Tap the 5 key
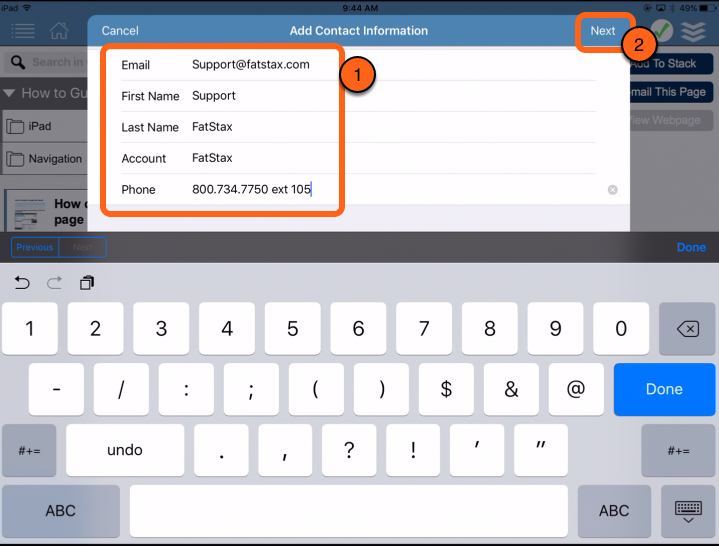This screenshot has width=719, height=546. pyautogui.click(x=293, y=329)
